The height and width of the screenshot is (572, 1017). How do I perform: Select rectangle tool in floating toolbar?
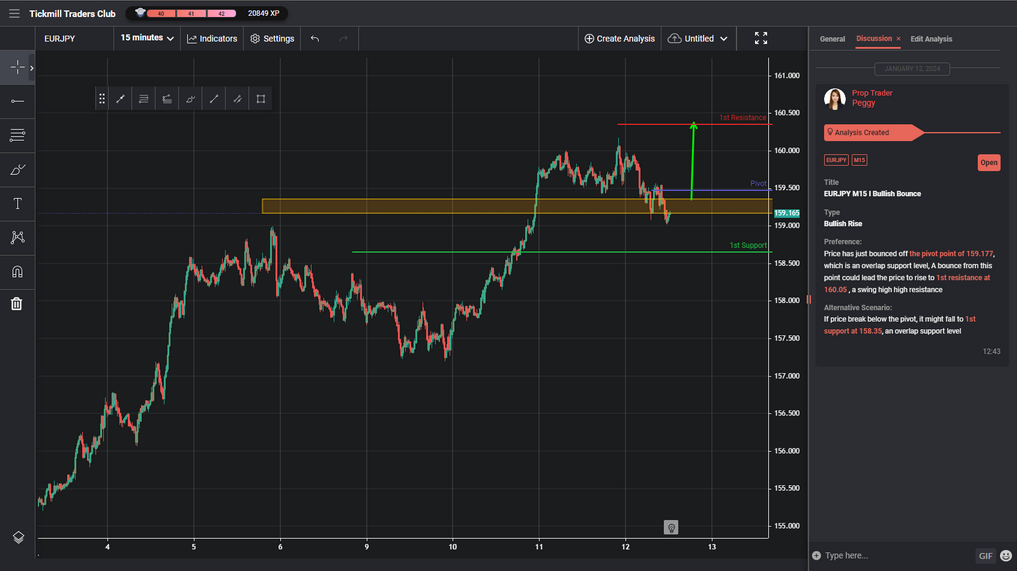(261, 99)
